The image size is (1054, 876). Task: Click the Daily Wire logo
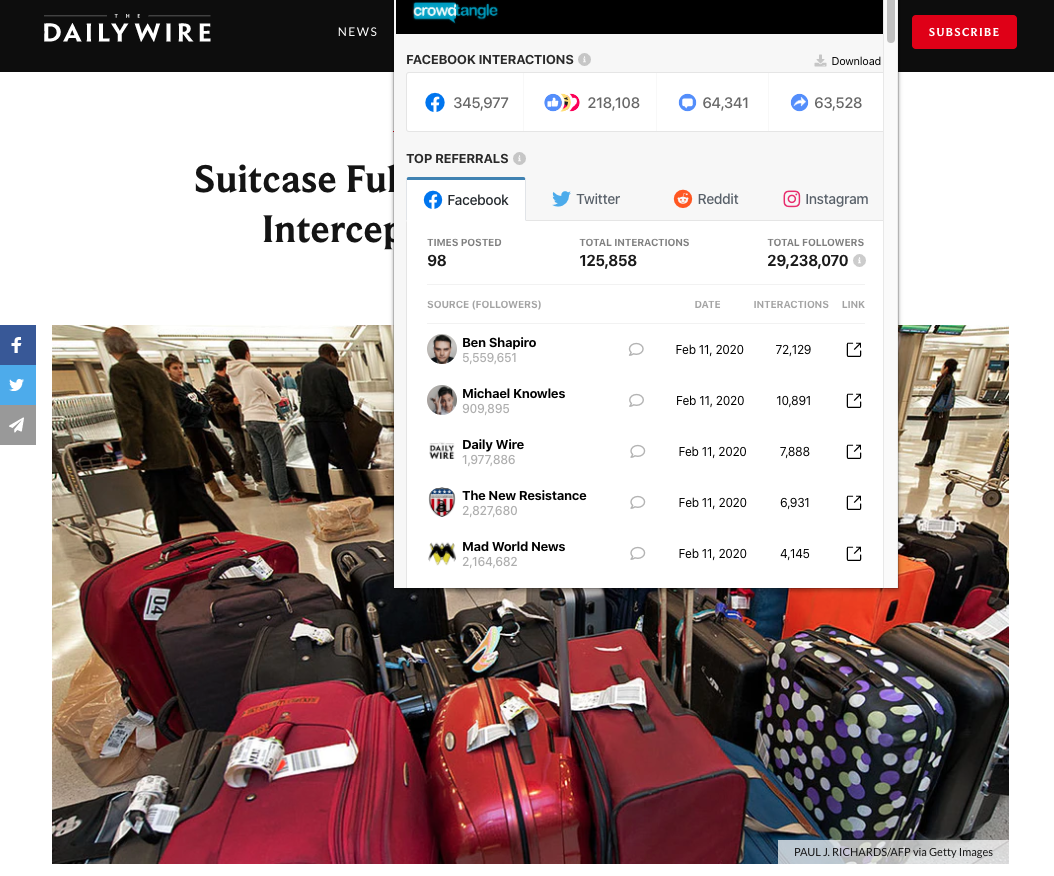[x=127, y=29]
